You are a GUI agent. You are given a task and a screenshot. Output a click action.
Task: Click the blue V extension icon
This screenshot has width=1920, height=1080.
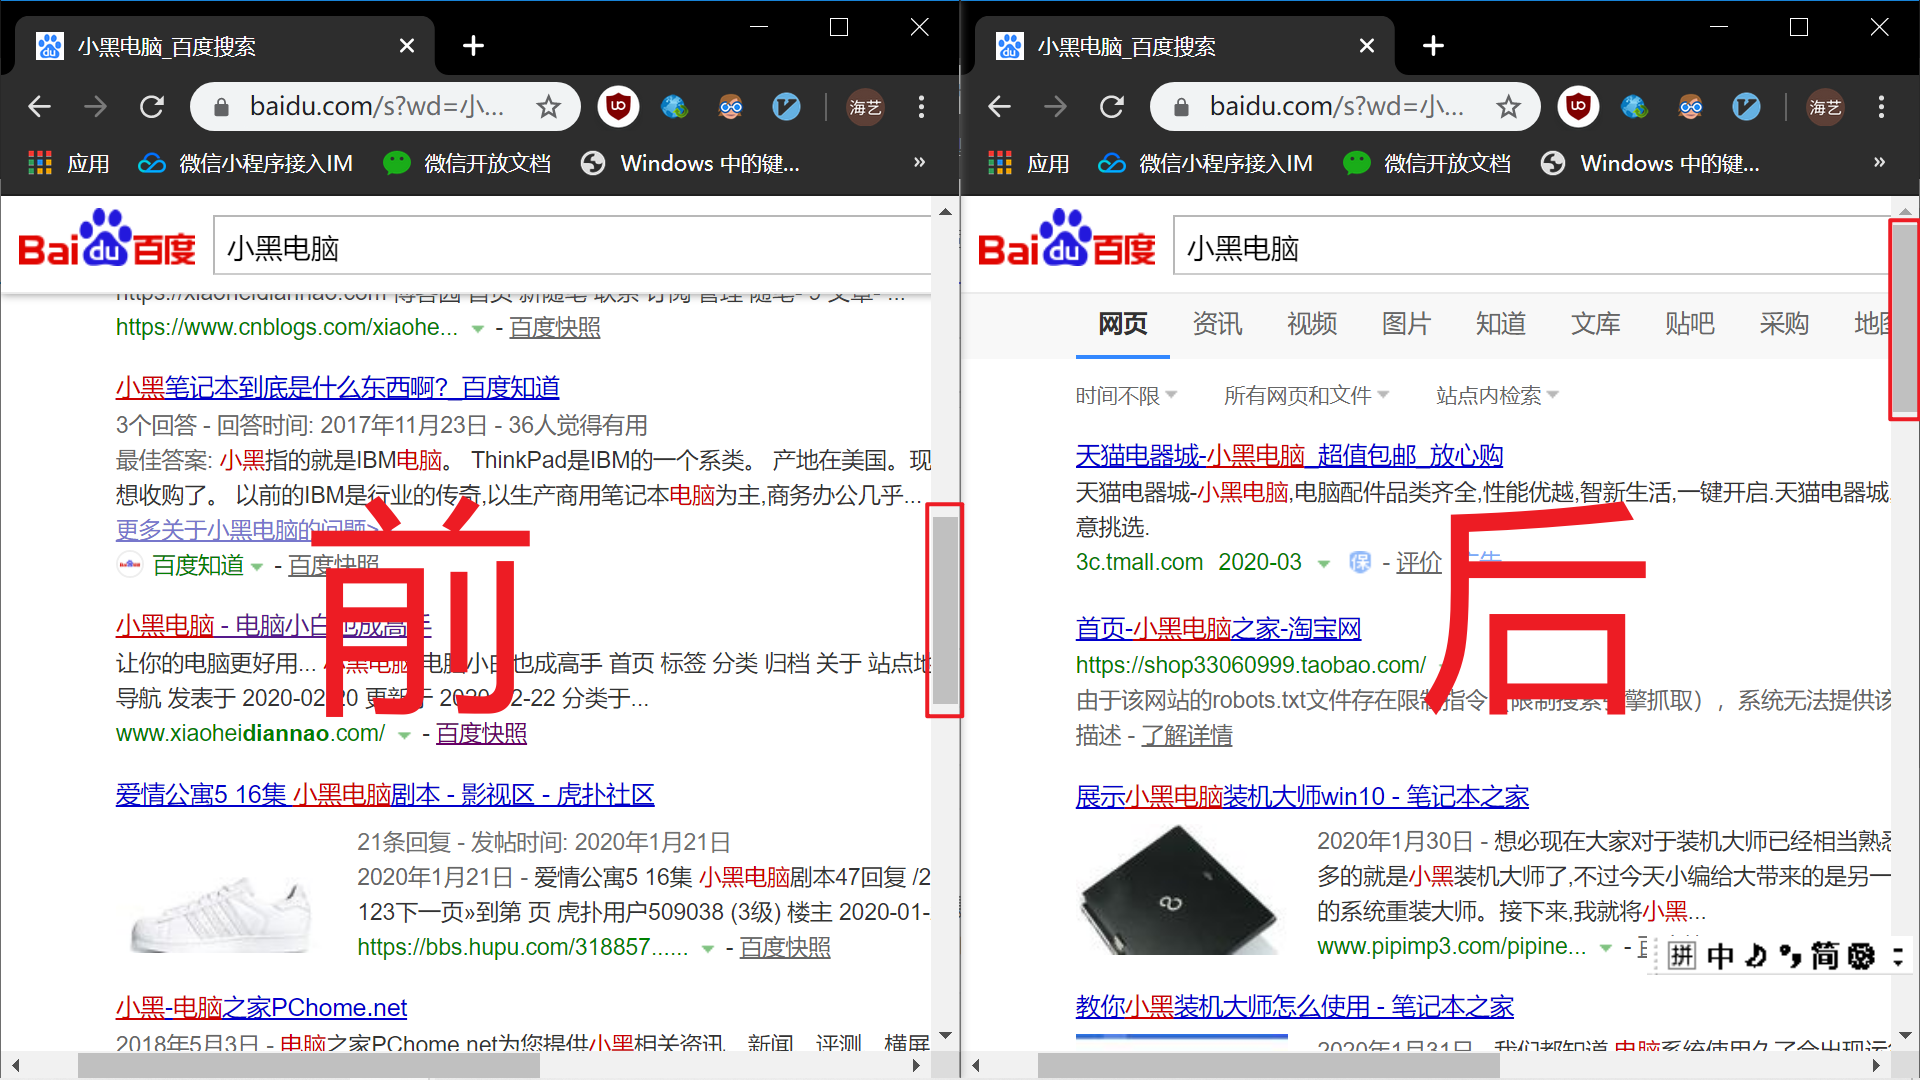pyautogui.click(x=787, y=107)
